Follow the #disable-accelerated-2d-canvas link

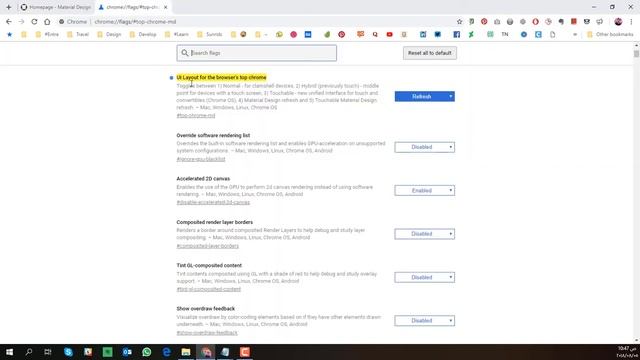(x=213, y=202)
